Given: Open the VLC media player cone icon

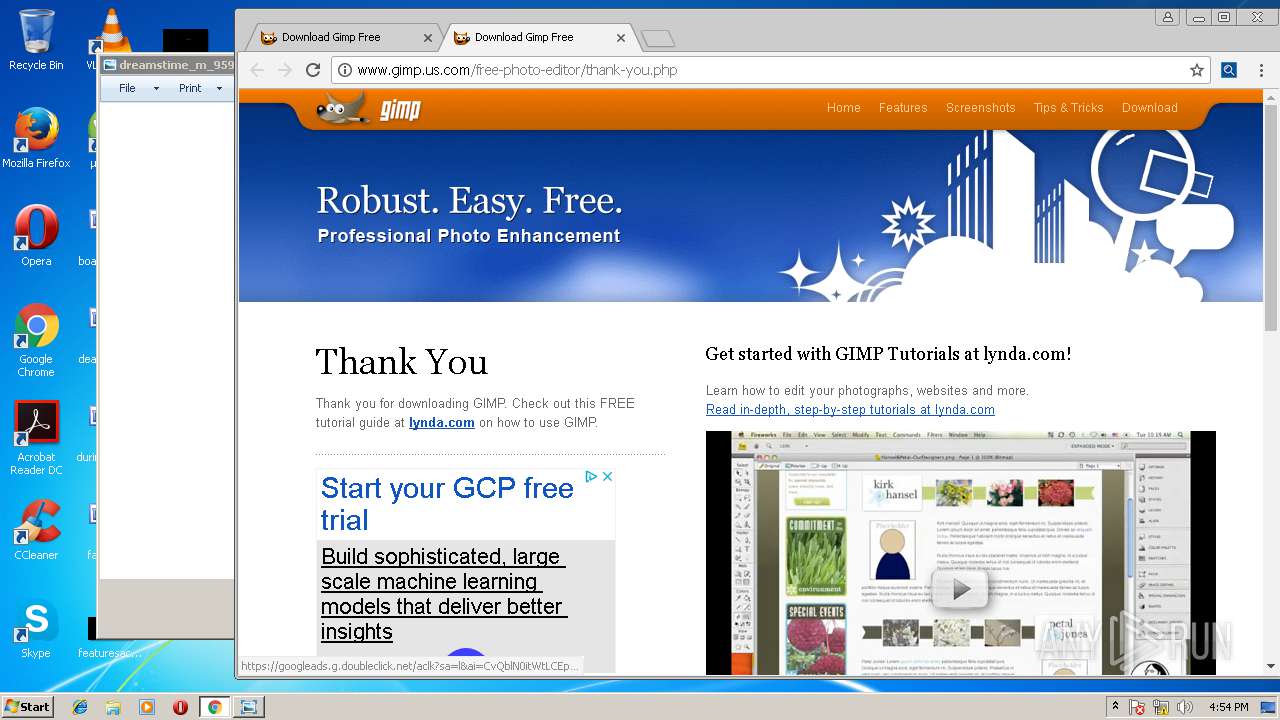Looking at the screenshot, I should 111,30.
